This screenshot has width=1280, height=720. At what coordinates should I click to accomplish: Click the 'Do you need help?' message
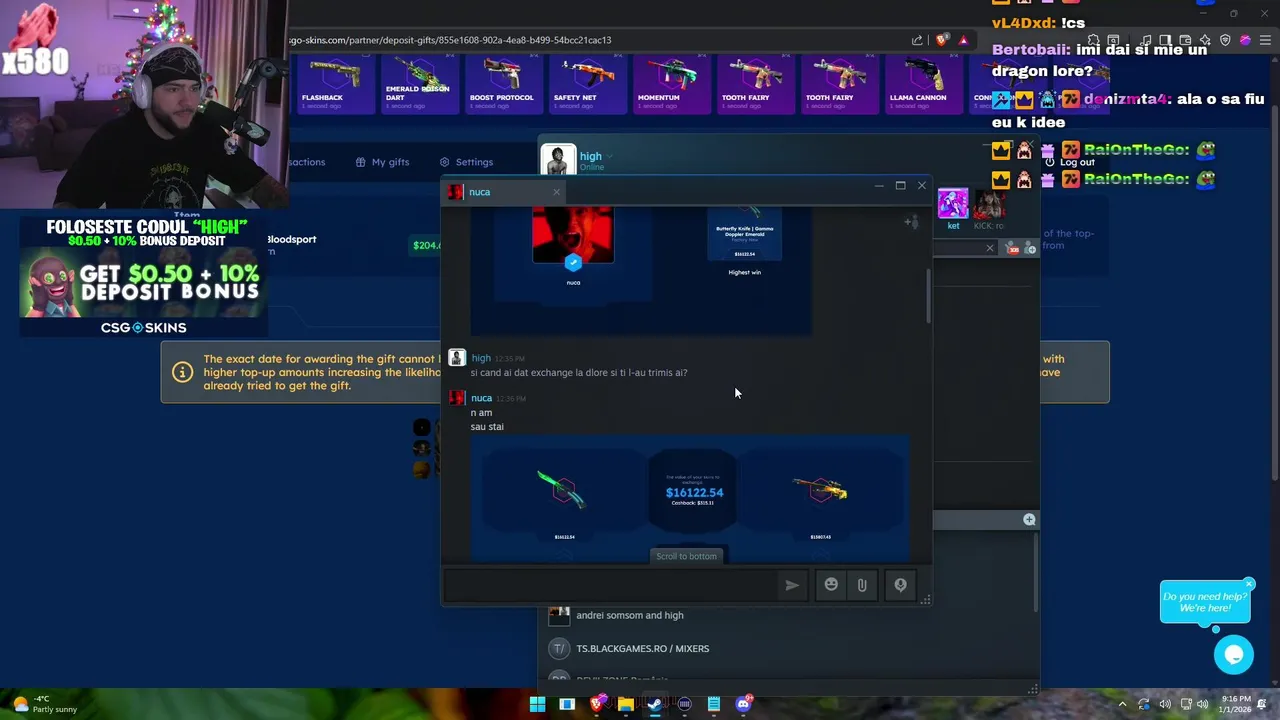click(x=1205, y=602)
